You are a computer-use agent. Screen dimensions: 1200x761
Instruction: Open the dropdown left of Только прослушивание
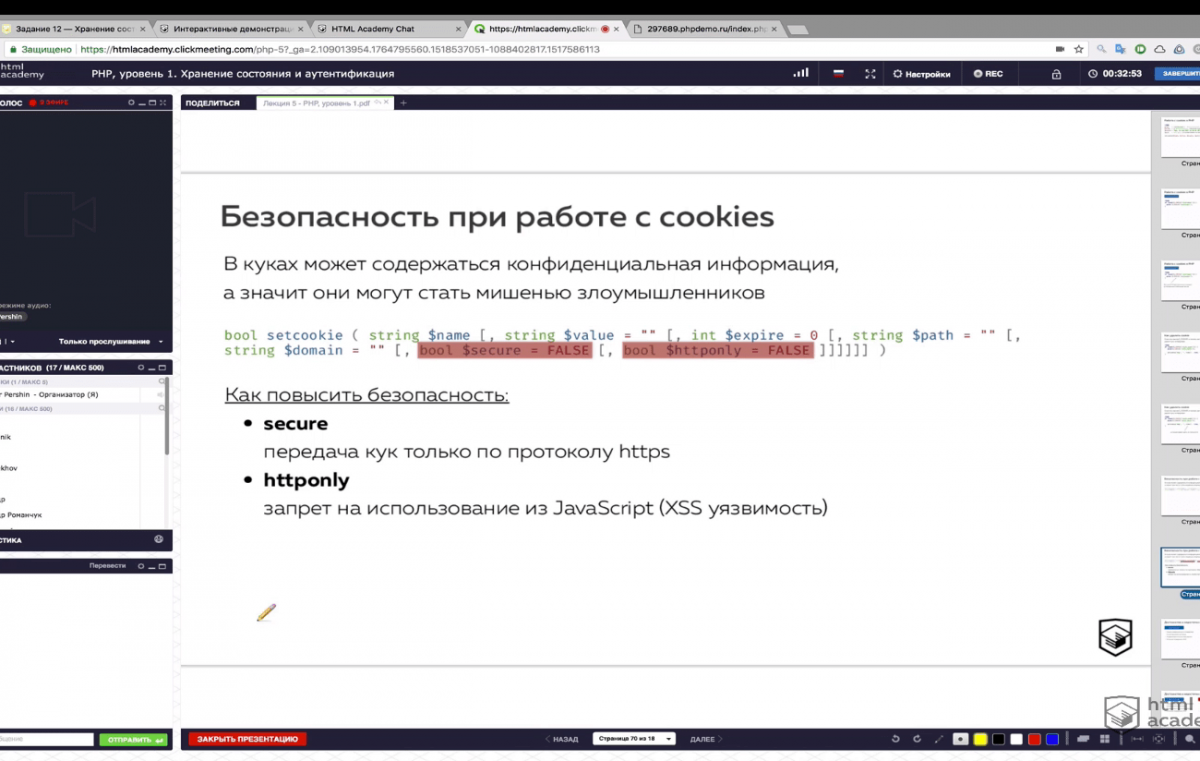(10, 342)
